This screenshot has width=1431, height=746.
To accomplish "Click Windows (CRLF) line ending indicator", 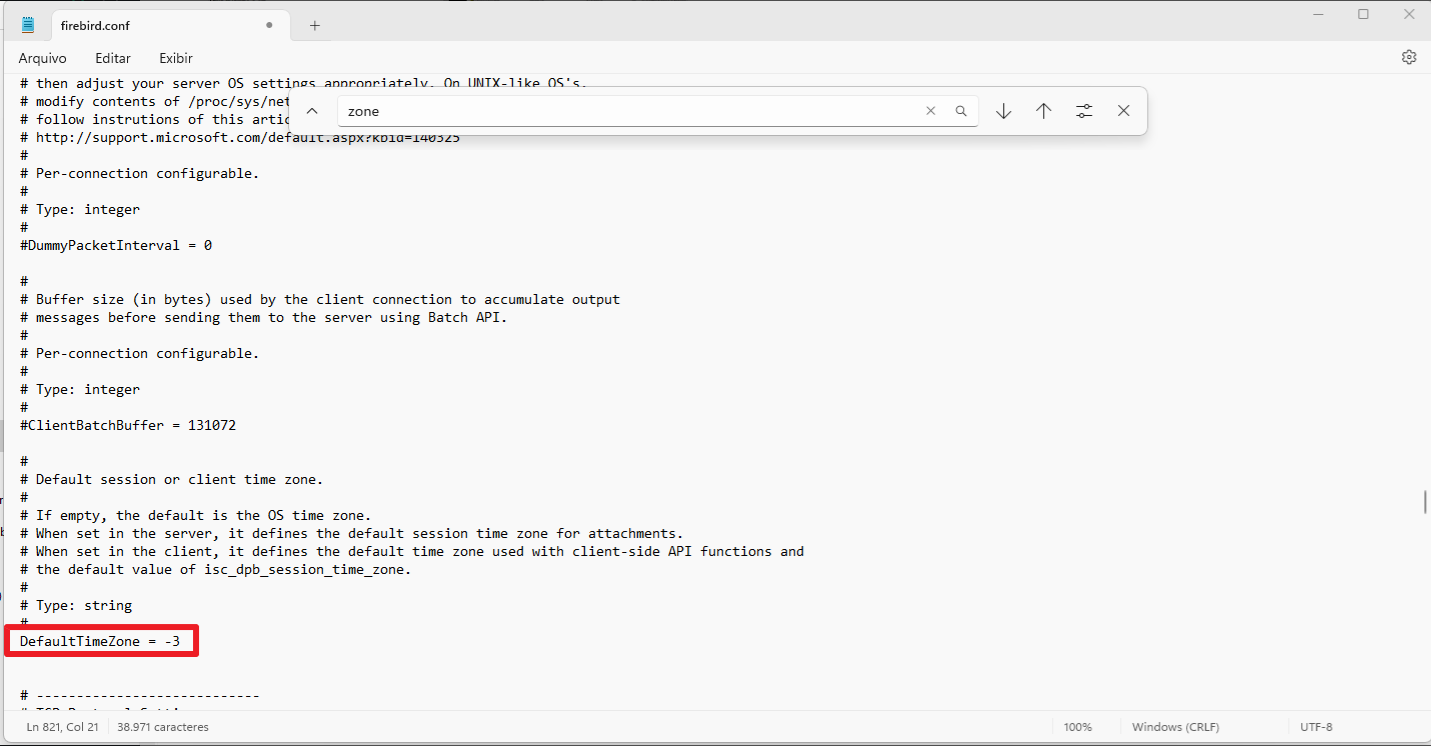I will point(1176,727).
